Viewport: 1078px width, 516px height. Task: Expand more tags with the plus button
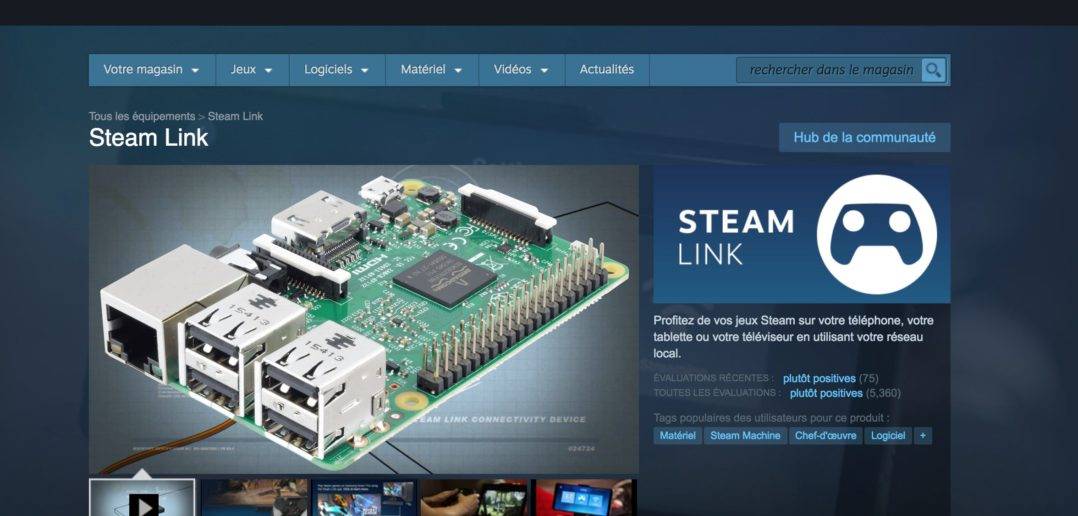(922, 436)
